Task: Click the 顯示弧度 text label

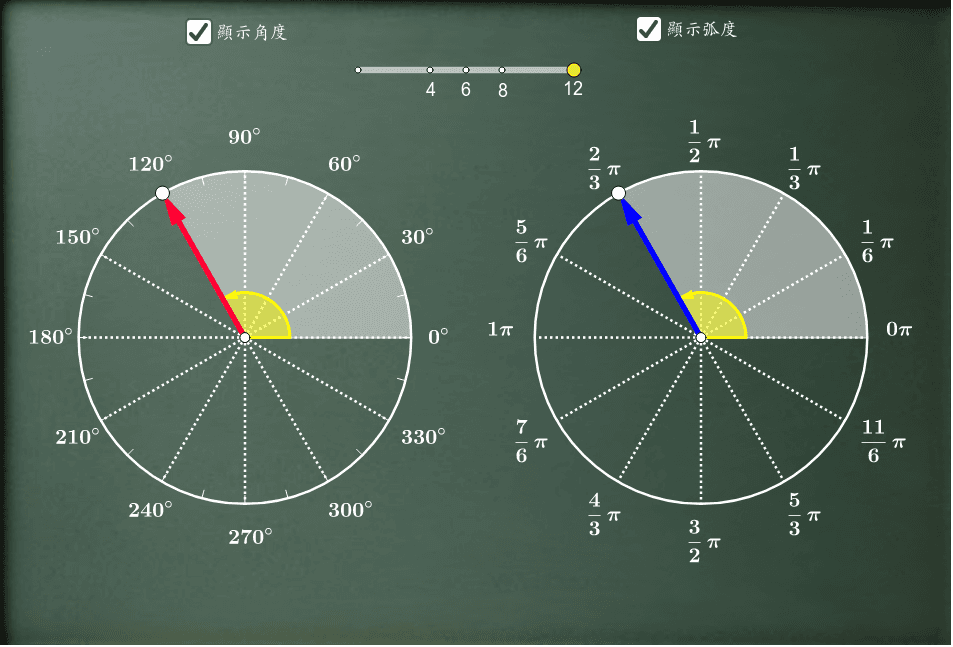Action: (702, 29)
